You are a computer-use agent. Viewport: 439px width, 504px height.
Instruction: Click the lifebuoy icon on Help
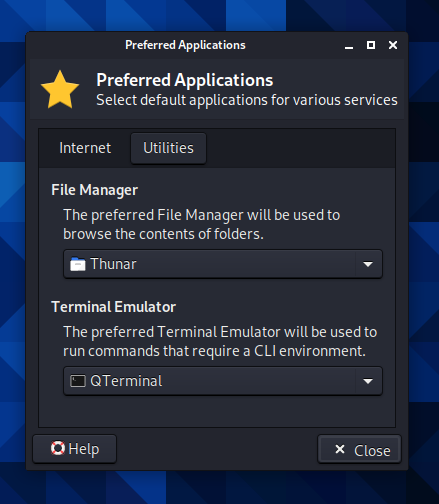pos(58,448)
